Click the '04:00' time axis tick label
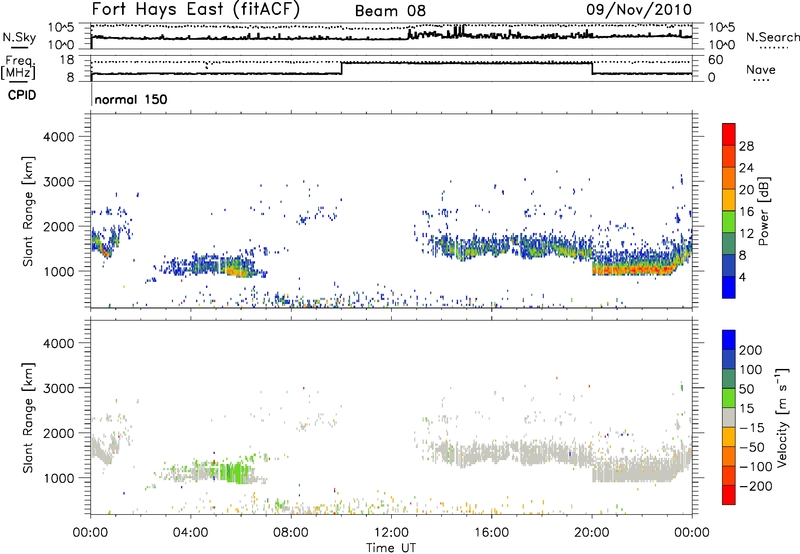Viewport: 800px width, 554px height. 191,533
